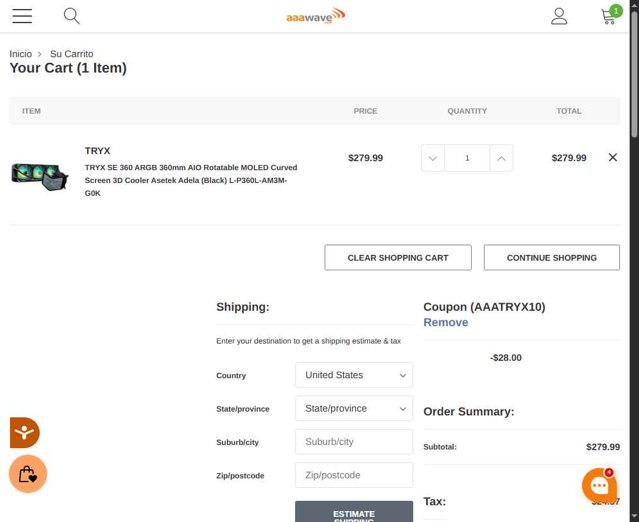Click Clear Shopping Cart button
This screenshot has height=522, width=639.
[x=398, y=258]
